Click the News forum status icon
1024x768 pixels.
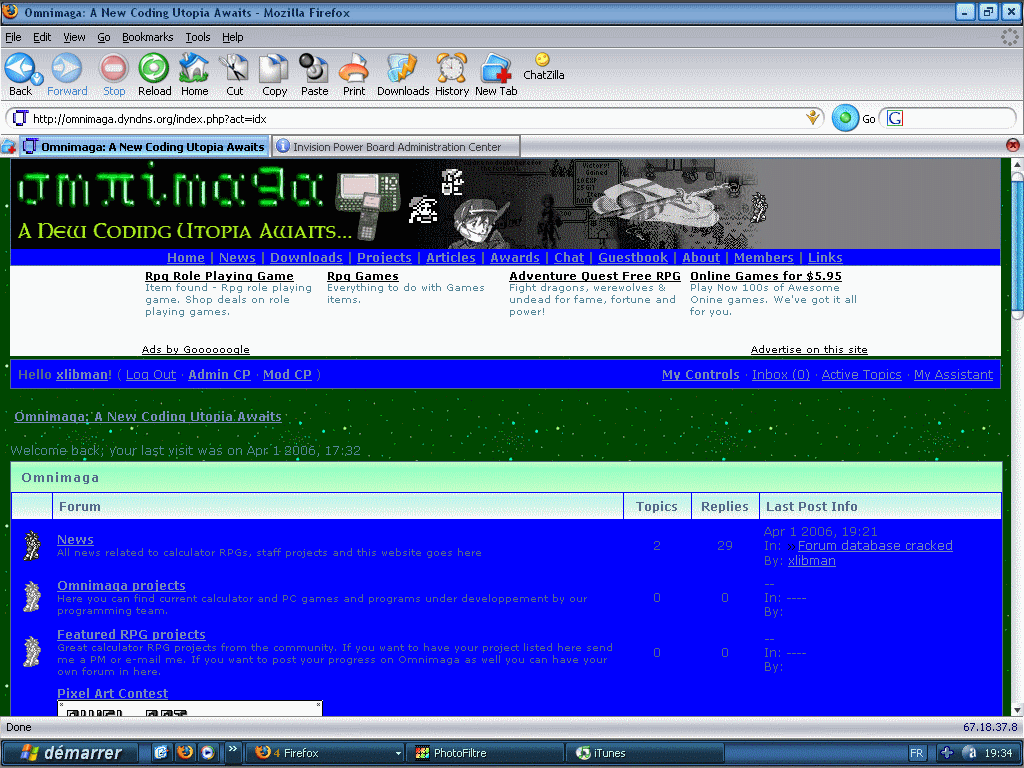click(x=31, y=546)
